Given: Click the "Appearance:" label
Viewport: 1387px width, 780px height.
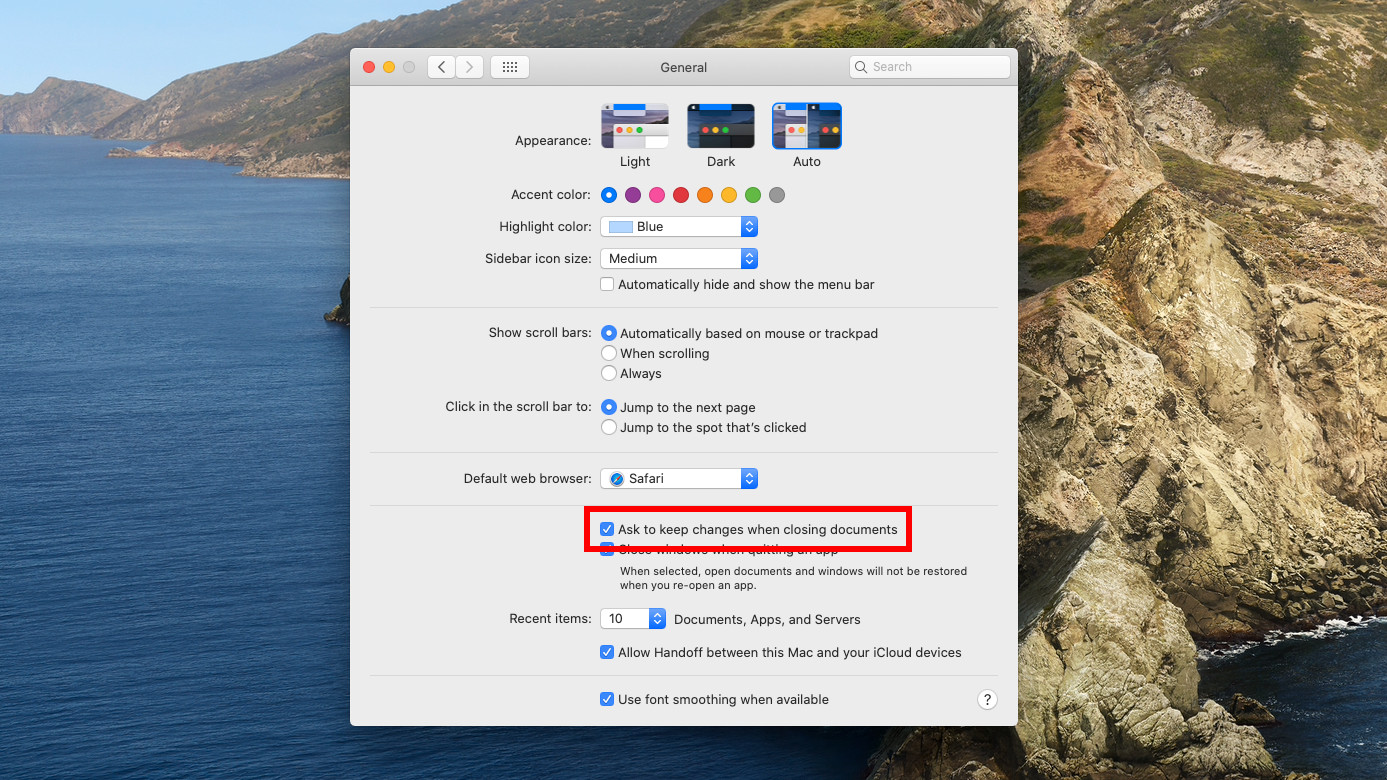Looking at the screenshot, I should [553, 141].
